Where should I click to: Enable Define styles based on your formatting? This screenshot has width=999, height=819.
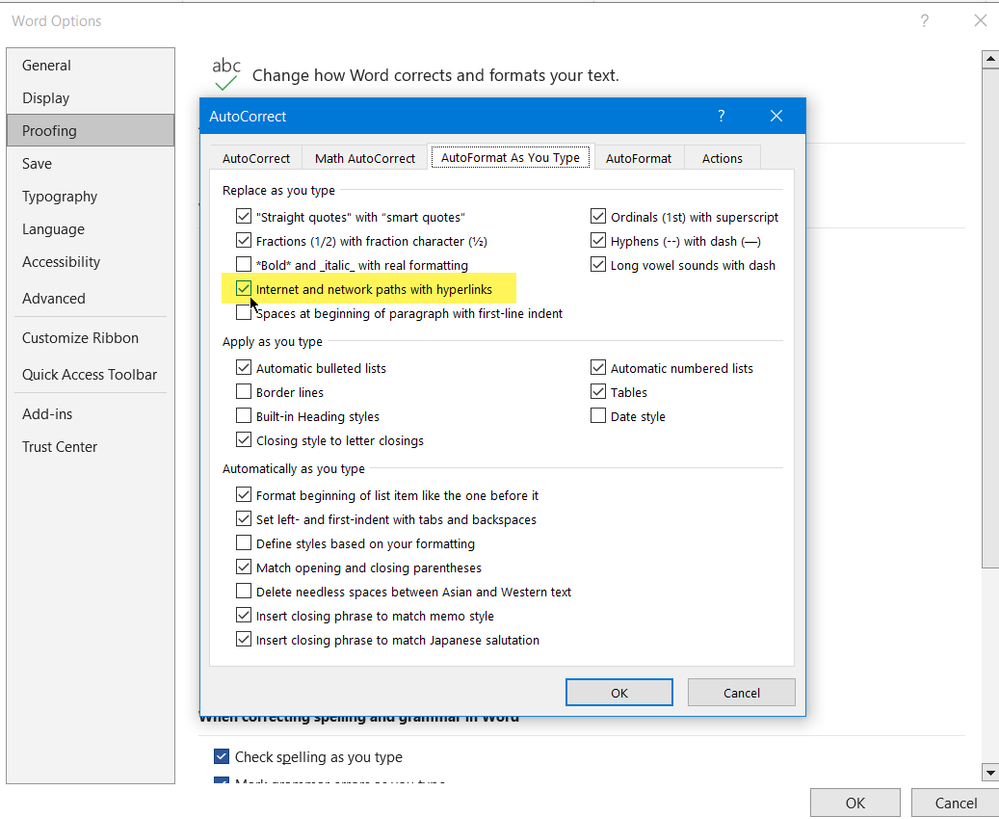point(243,543)
